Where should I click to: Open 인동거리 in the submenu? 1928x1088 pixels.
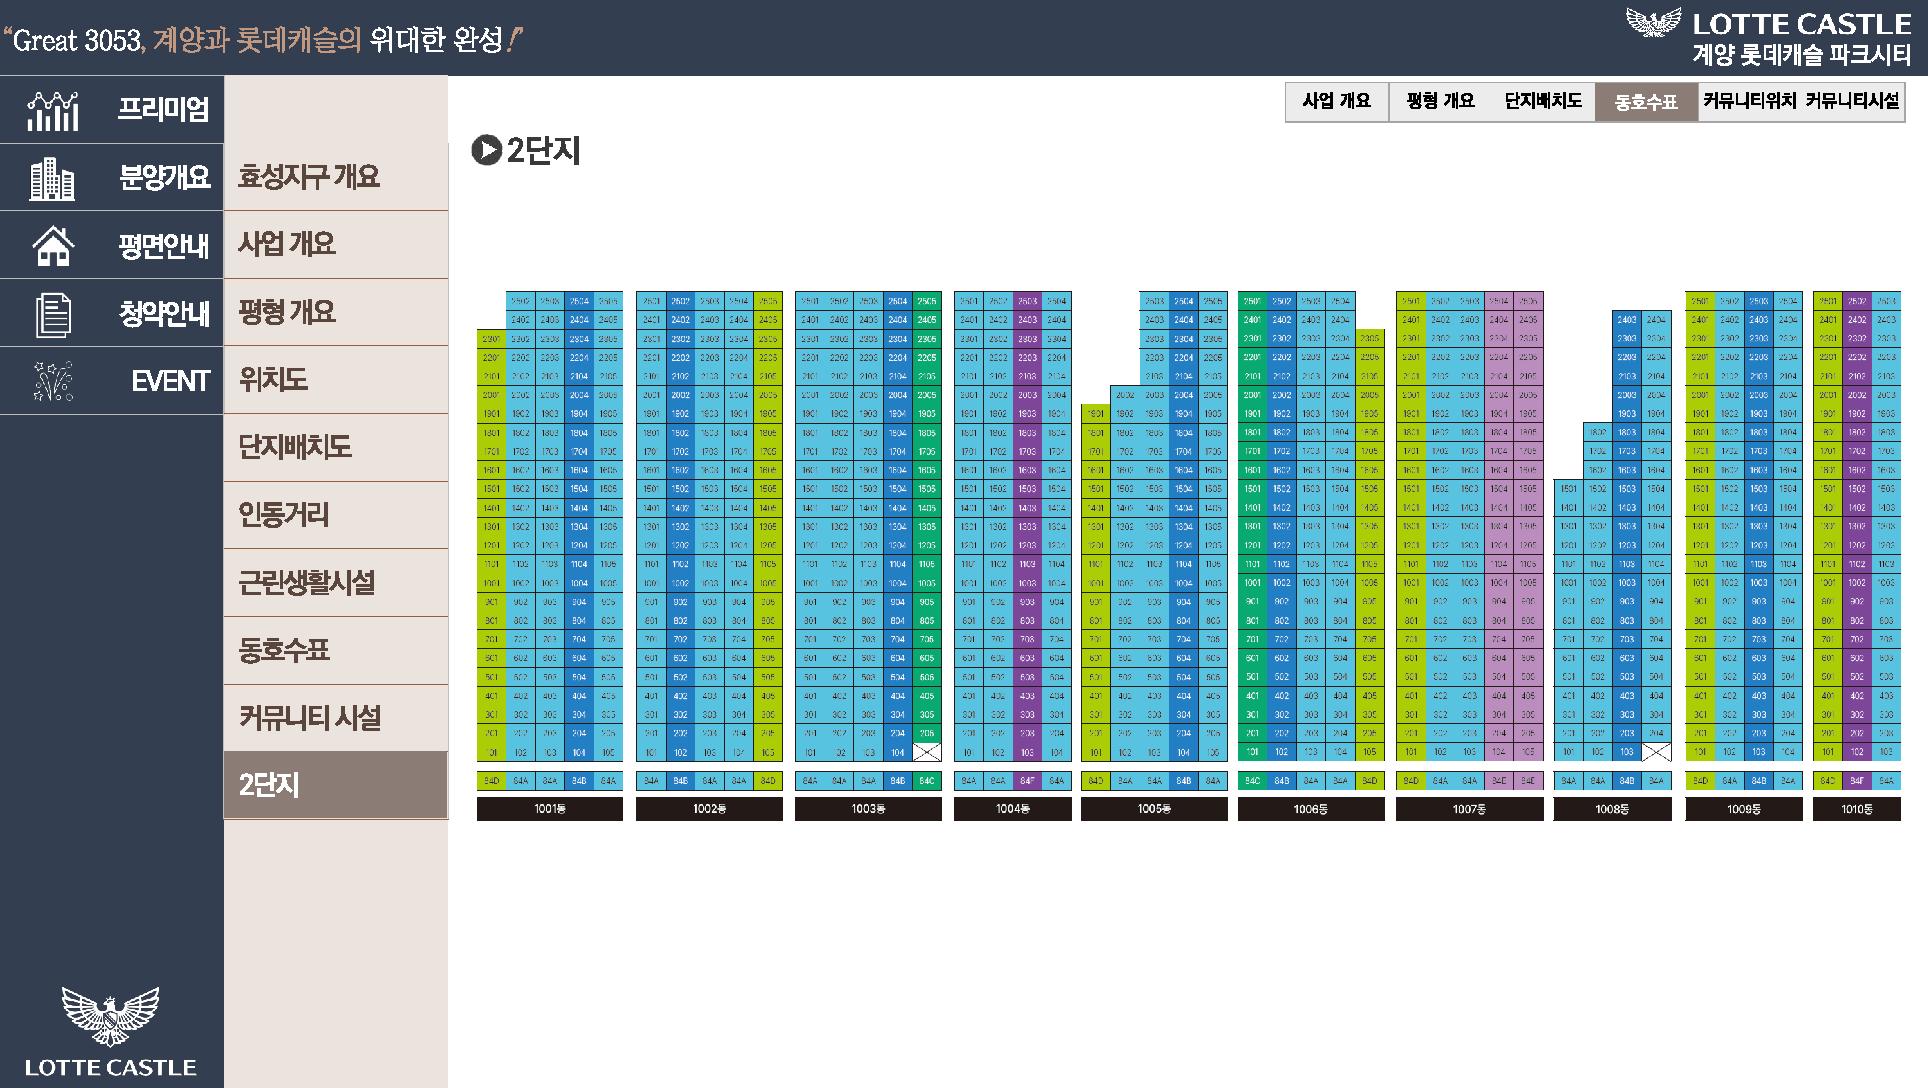pos(284,515)
